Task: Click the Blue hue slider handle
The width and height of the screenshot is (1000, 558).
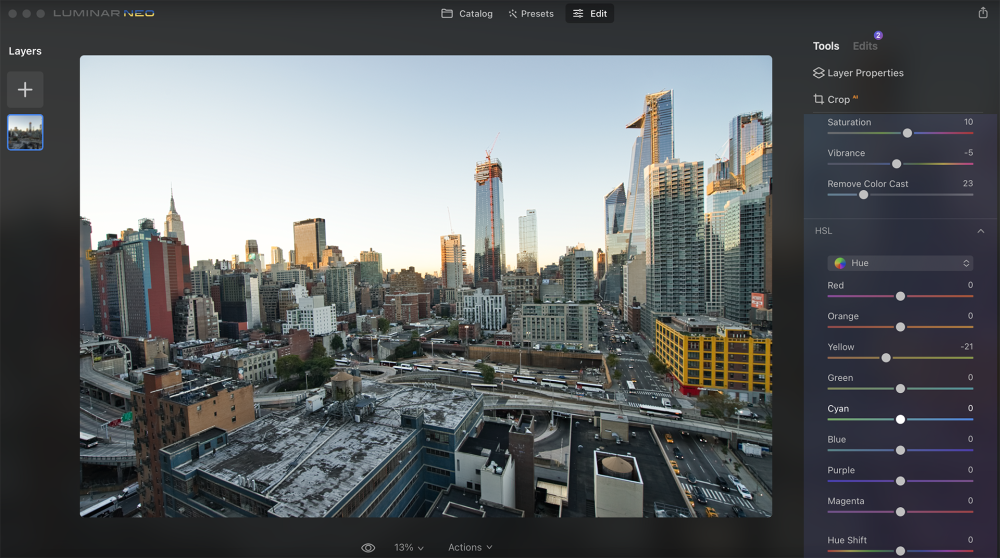Action: click(x=900, y=450)
